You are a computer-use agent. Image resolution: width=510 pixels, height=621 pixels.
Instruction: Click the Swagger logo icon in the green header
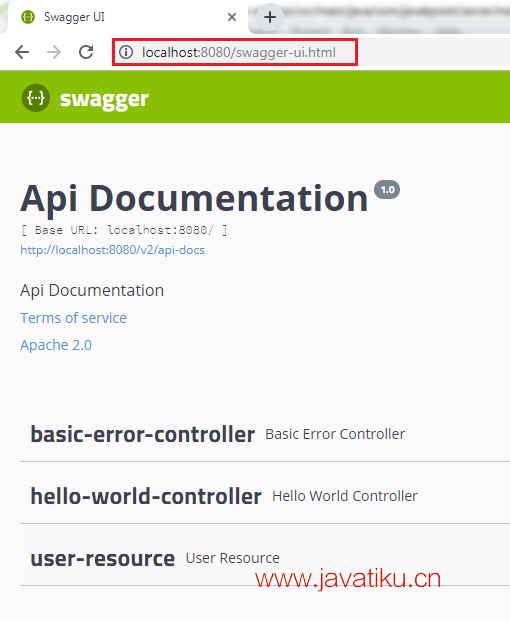[x=36, y=98]
